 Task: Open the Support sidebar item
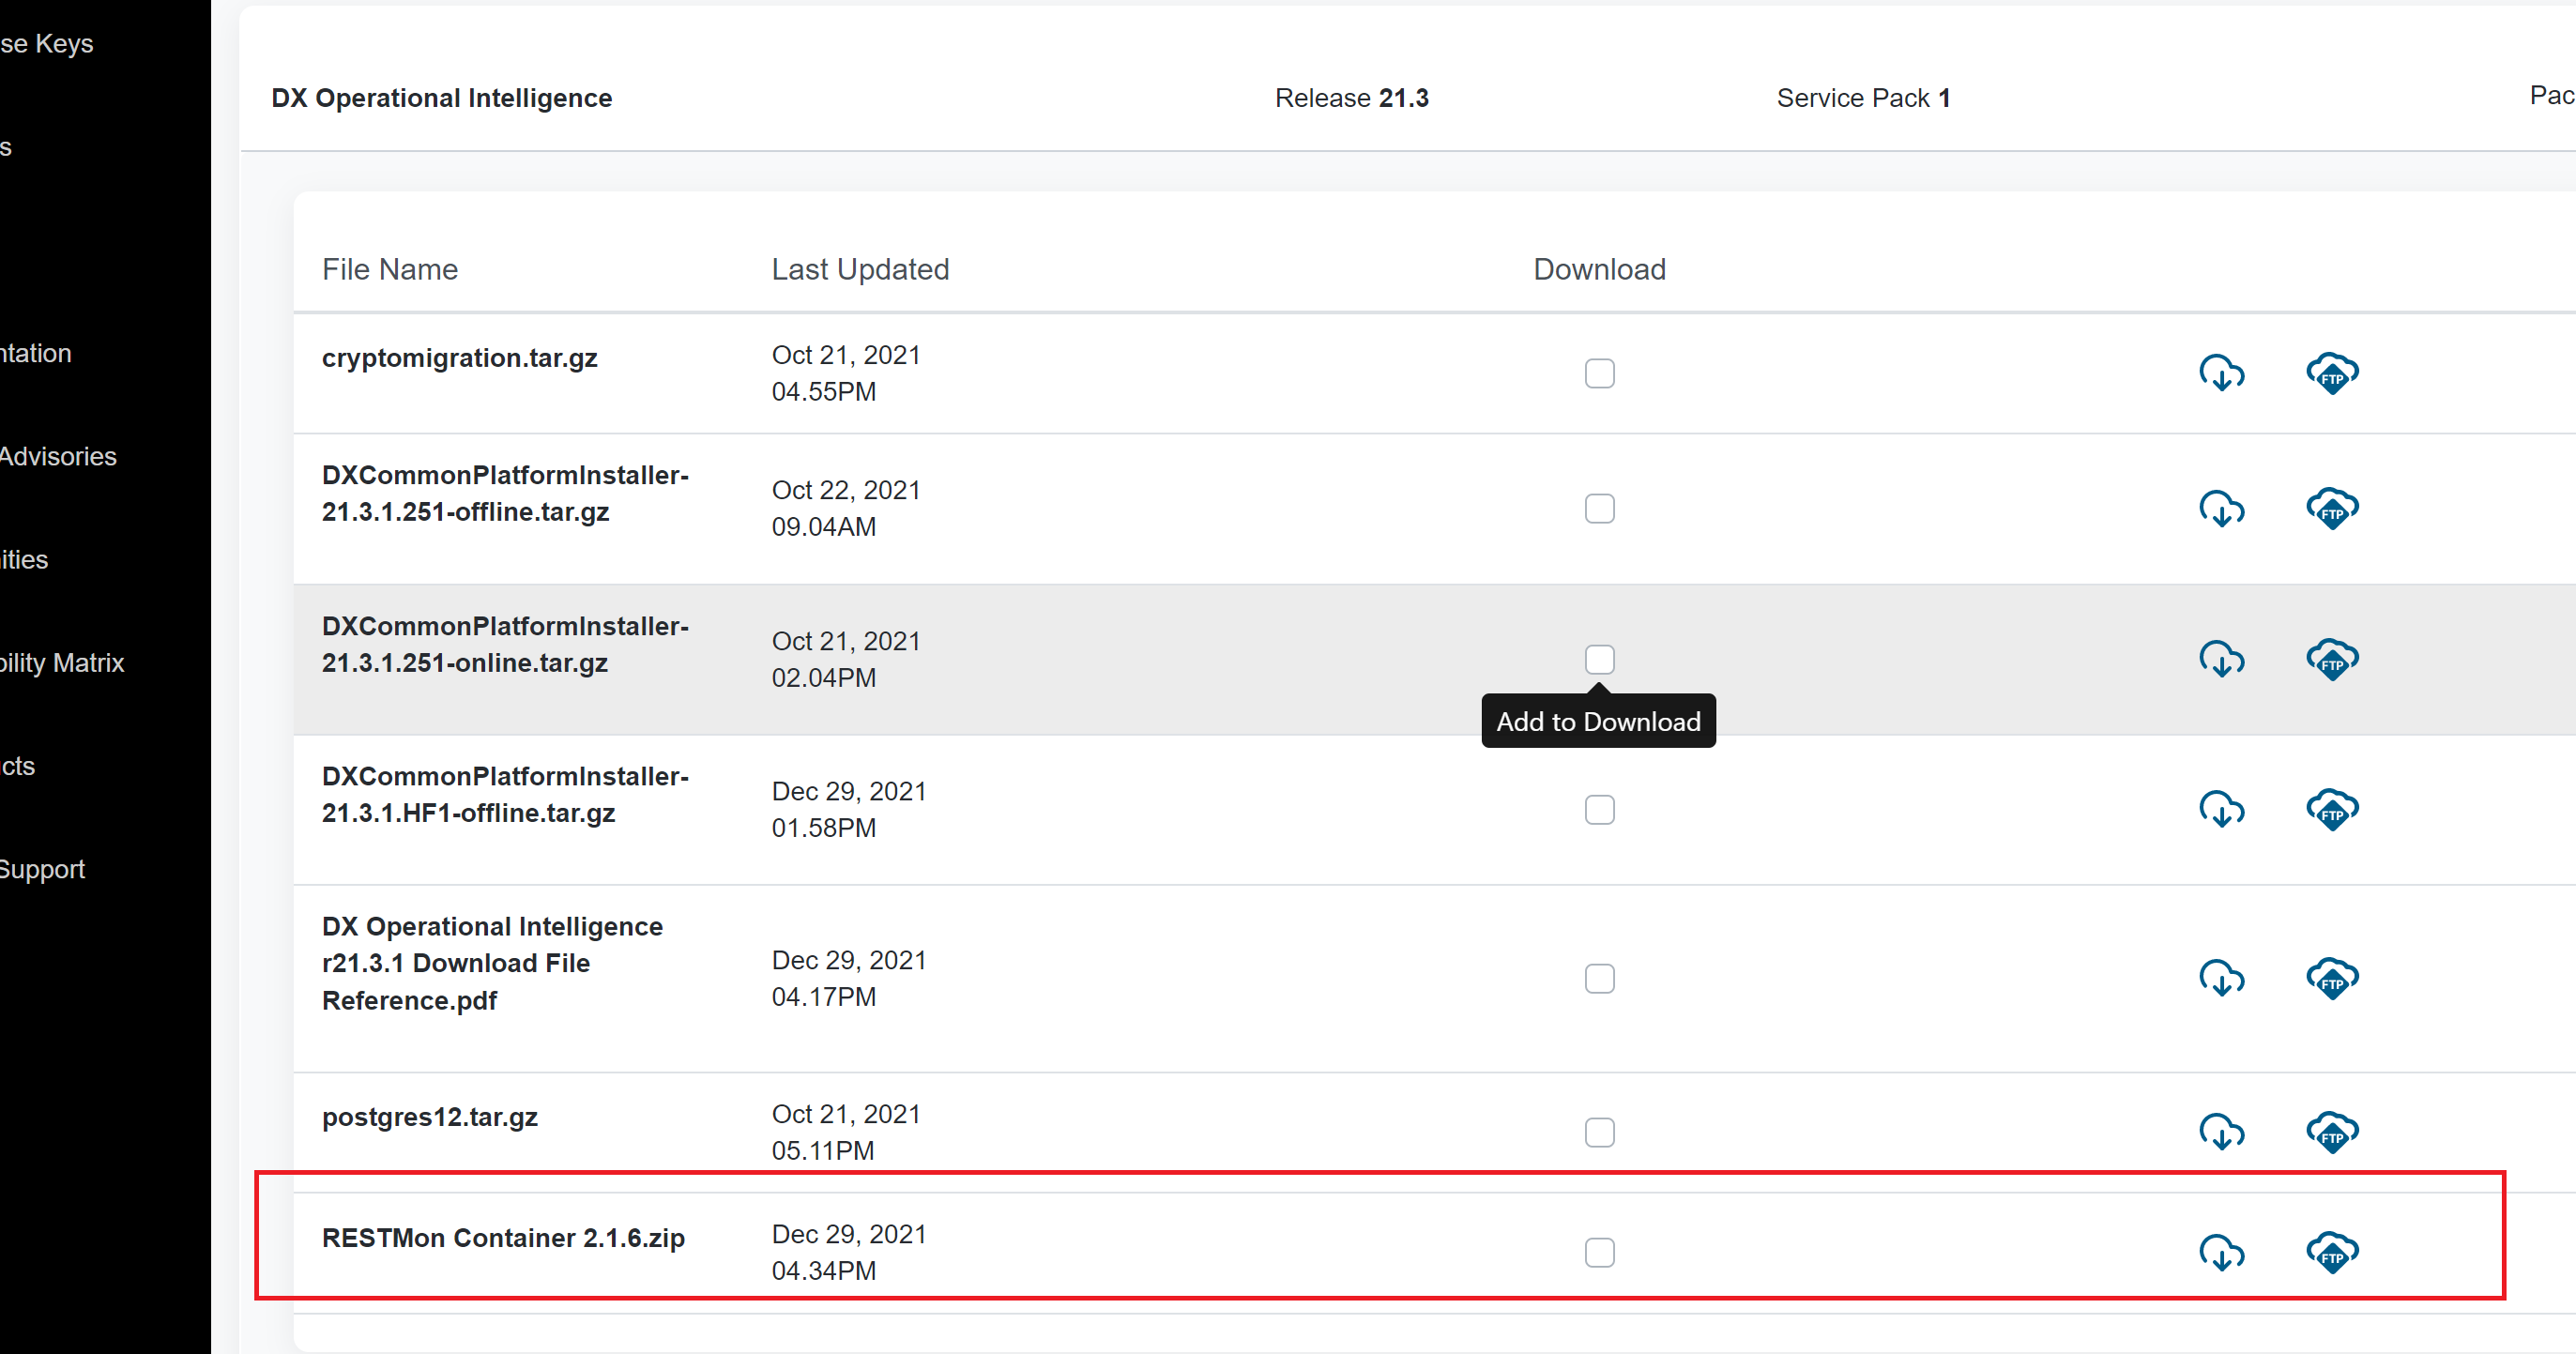42,869
